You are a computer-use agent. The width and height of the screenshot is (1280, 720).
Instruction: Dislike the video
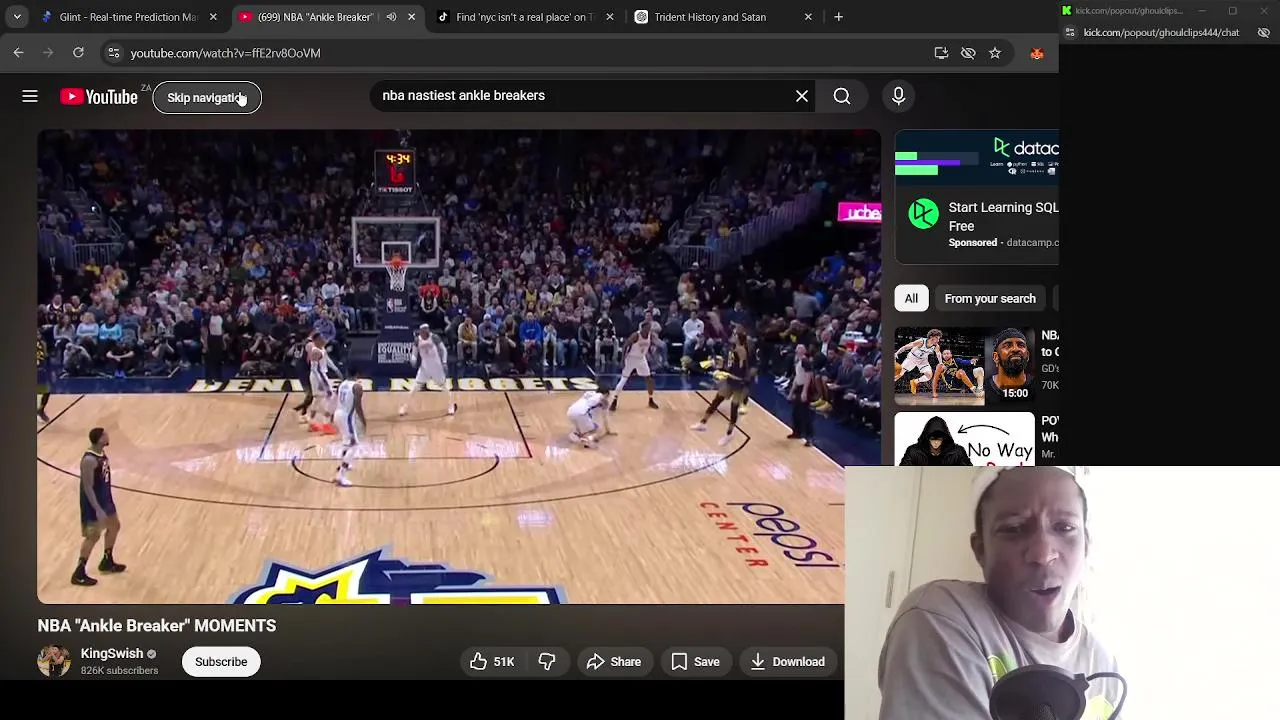(x=547, y=661)
